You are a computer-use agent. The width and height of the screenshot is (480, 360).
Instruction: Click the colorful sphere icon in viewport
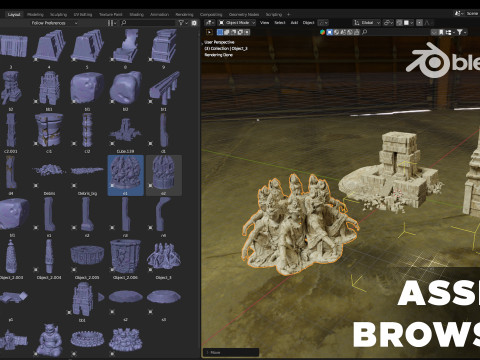pyautogui.click(x=322, y=32)
